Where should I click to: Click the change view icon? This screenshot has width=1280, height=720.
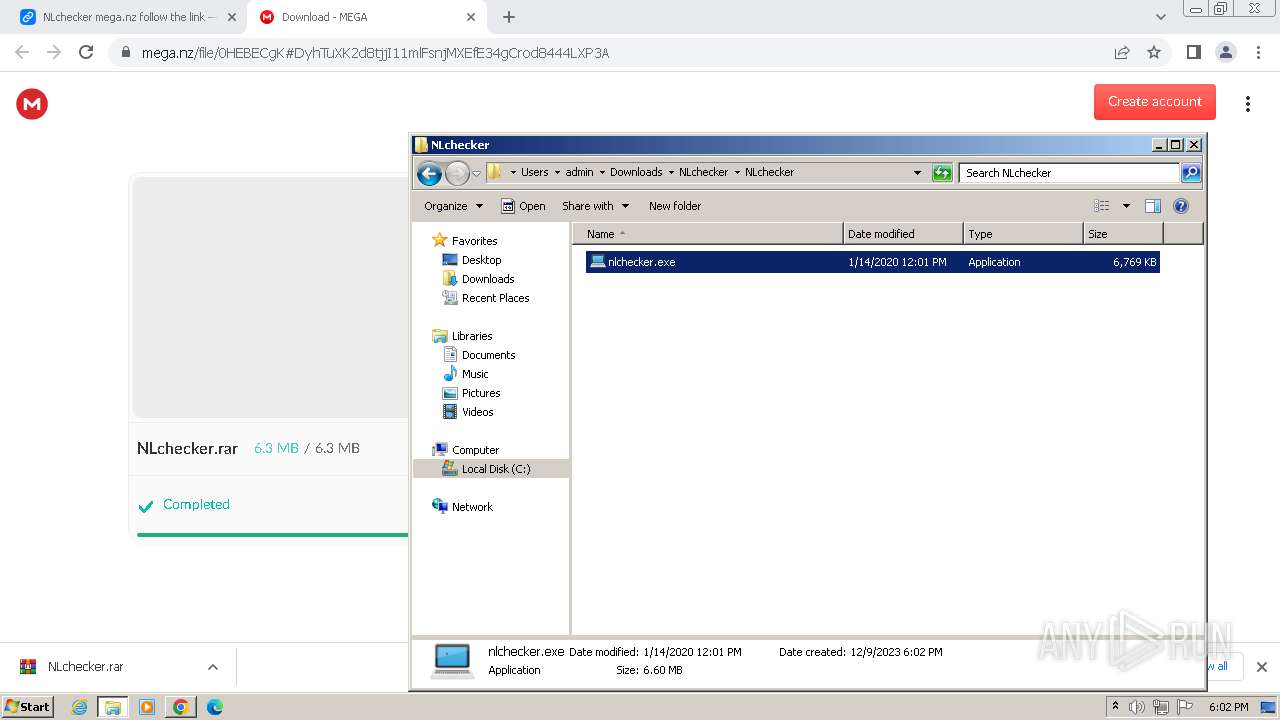(1102, 206)
